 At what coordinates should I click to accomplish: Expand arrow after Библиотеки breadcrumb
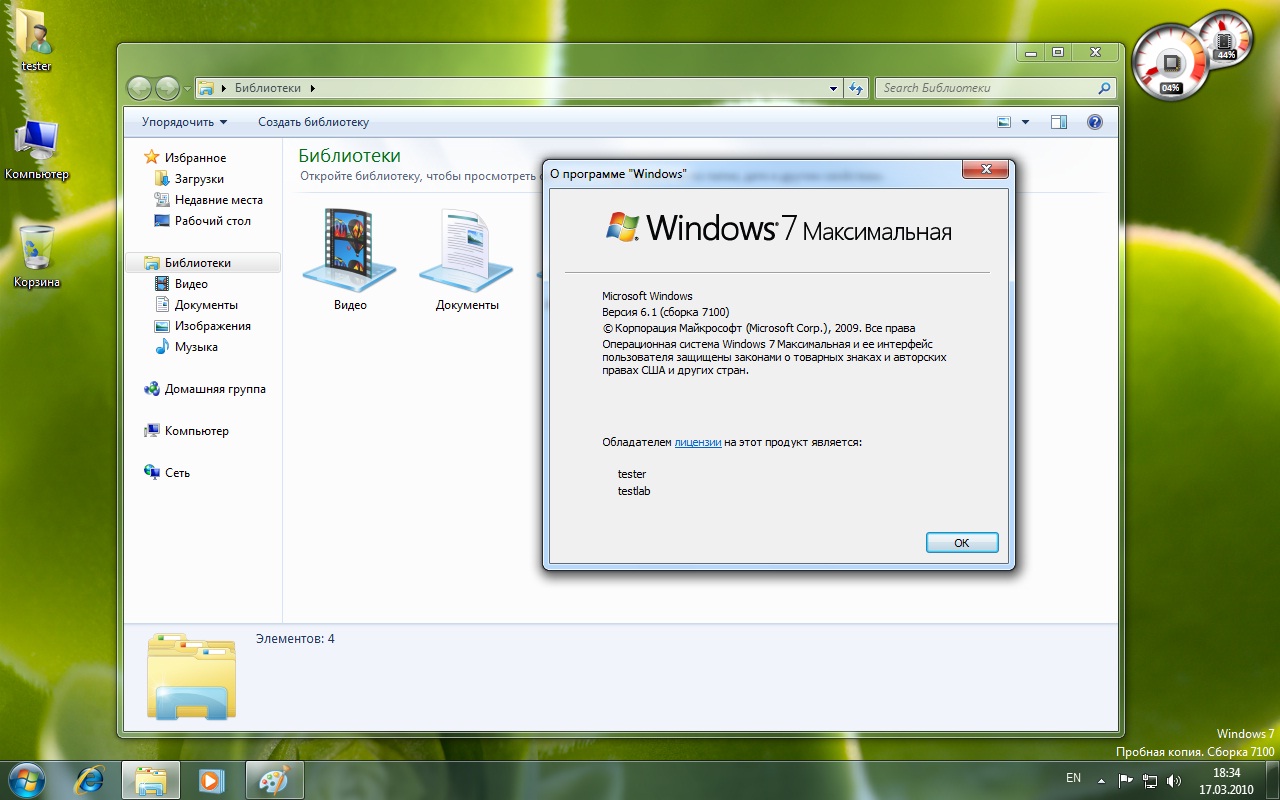(312, 88)
